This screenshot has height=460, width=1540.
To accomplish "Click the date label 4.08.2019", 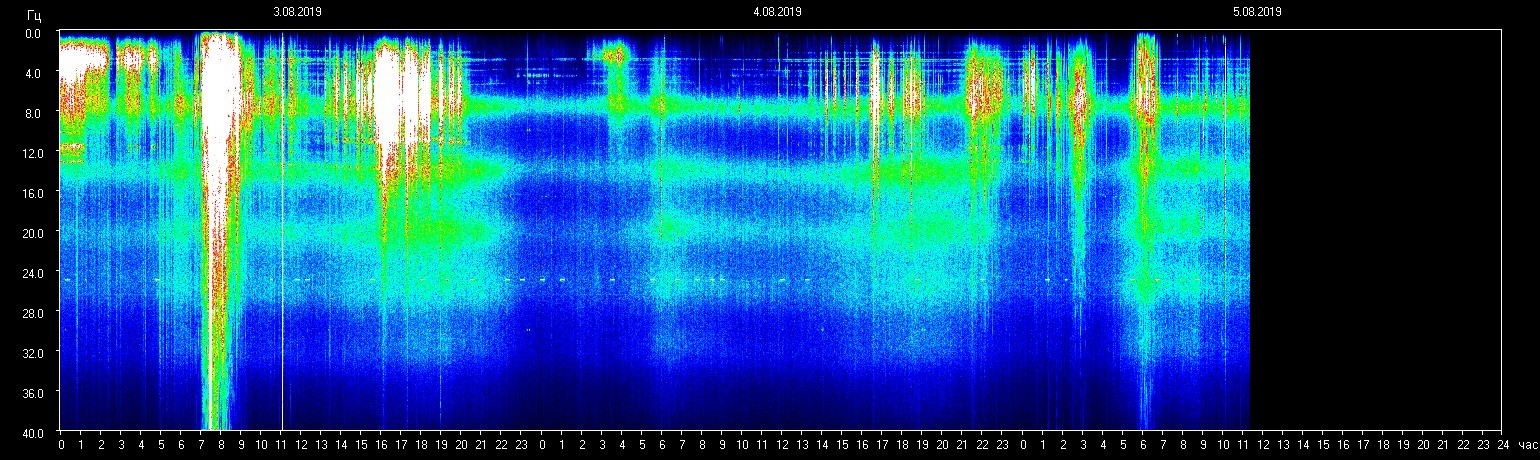I will (x=777, y=12).
